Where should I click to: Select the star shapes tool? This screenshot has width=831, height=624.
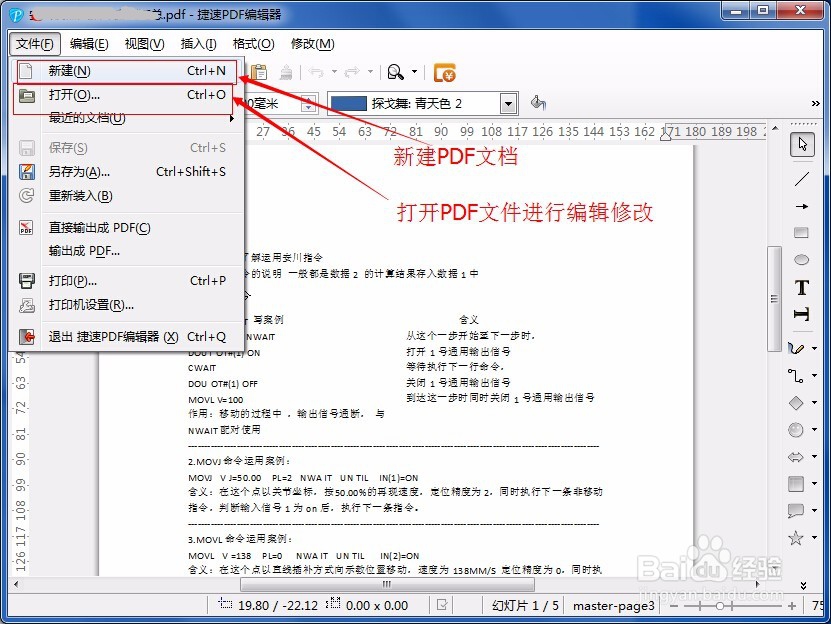coord(796,538)
